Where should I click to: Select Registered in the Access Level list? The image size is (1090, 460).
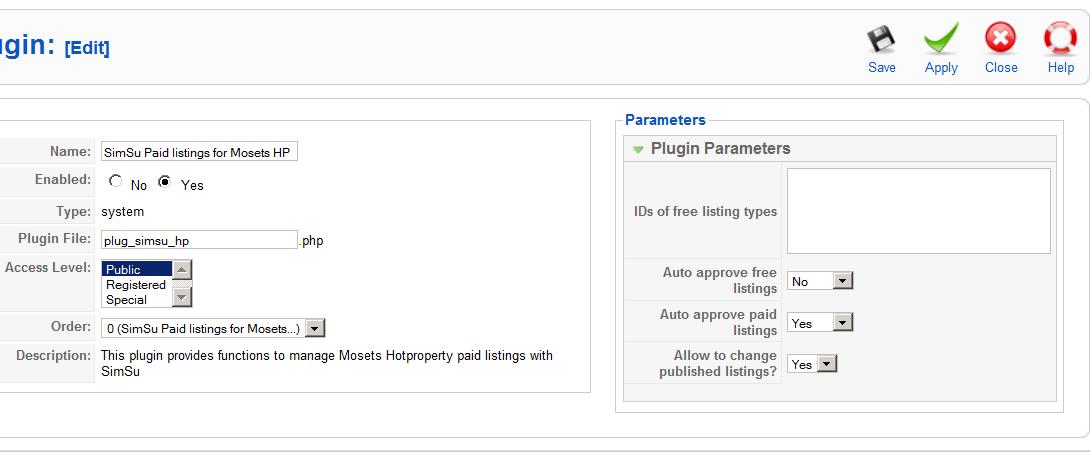[136, 285]
